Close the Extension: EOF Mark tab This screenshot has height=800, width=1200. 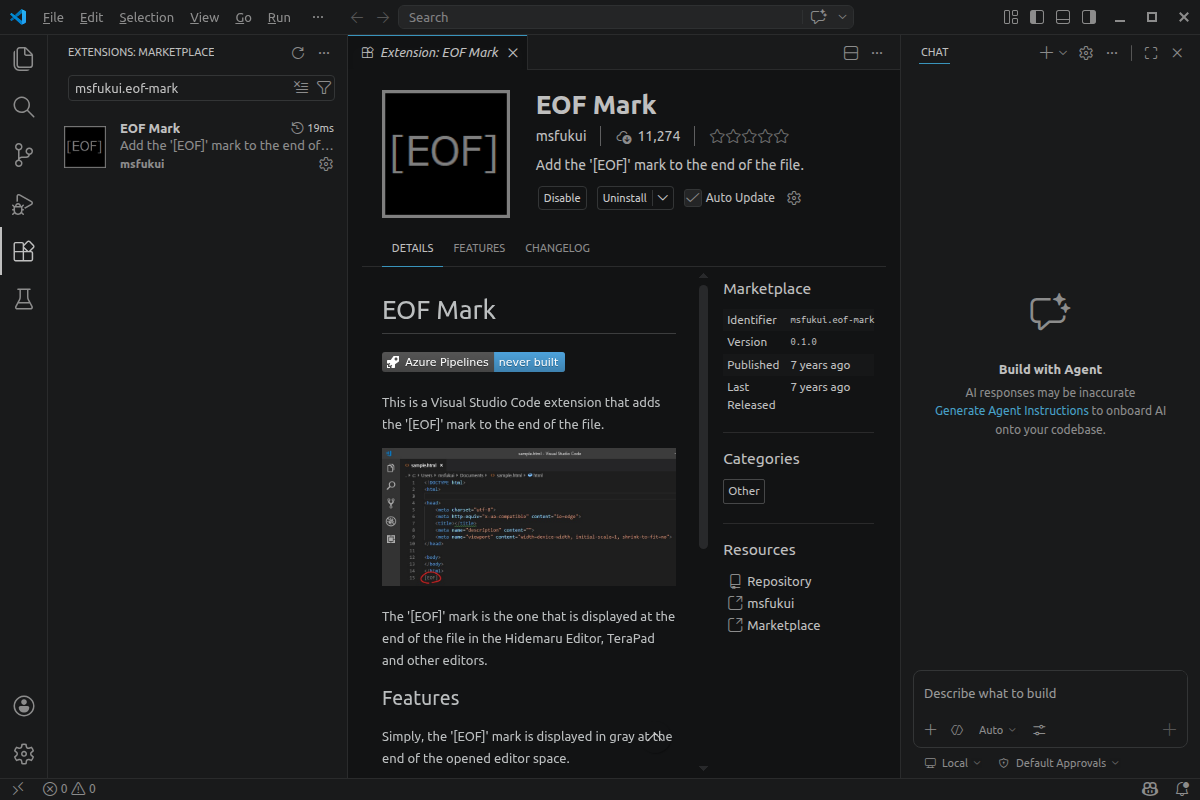click(513, 53)
